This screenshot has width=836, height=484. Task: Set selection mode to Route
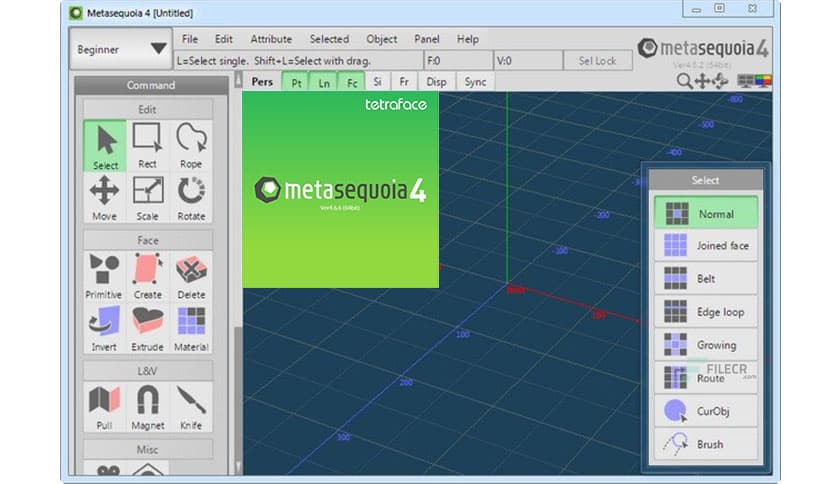point(705,378)
